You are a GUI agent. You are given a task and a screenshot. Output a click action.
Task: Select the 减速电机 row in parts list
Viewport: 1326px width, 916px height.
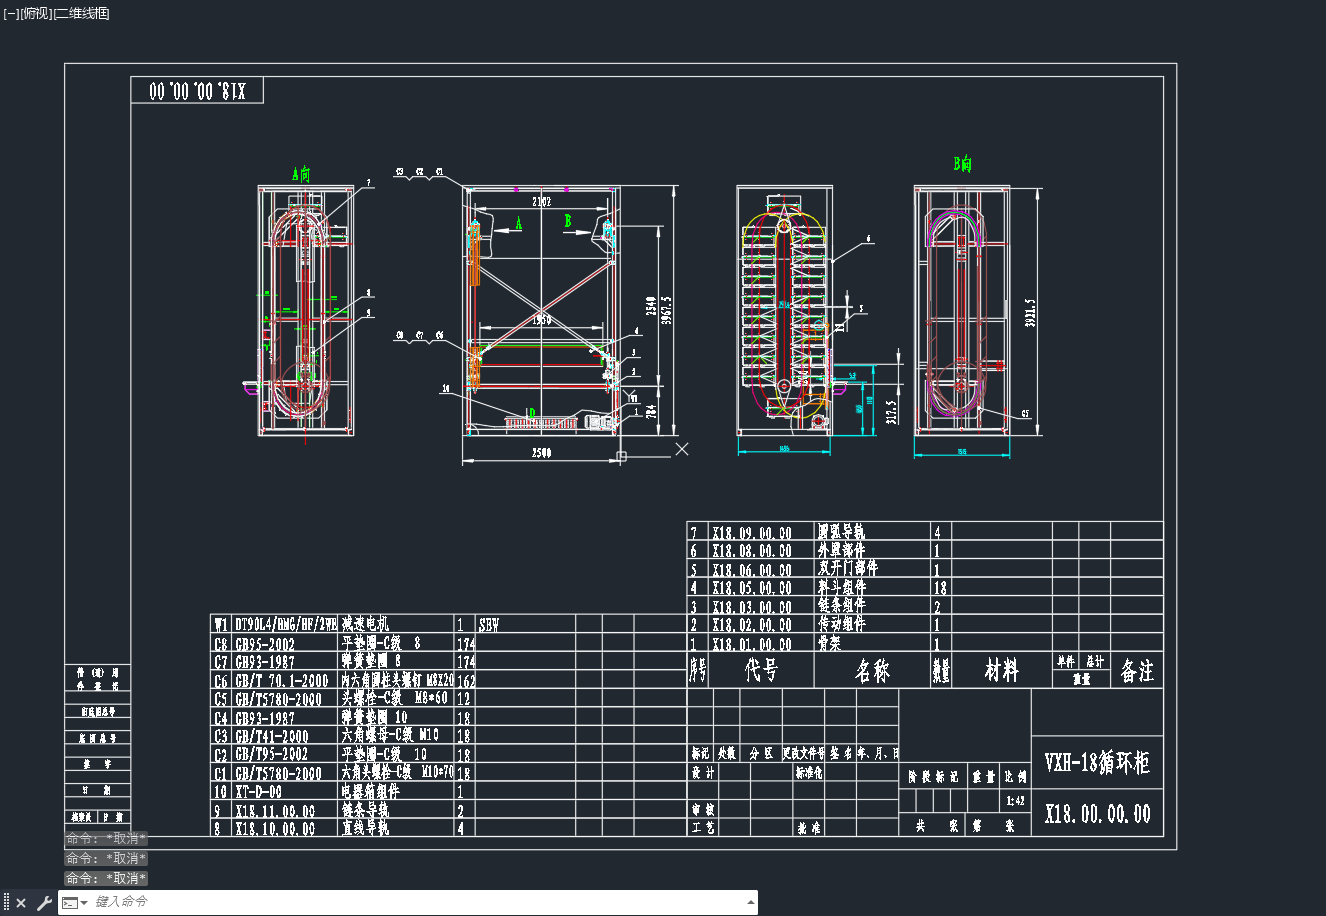tap(450, 624)
